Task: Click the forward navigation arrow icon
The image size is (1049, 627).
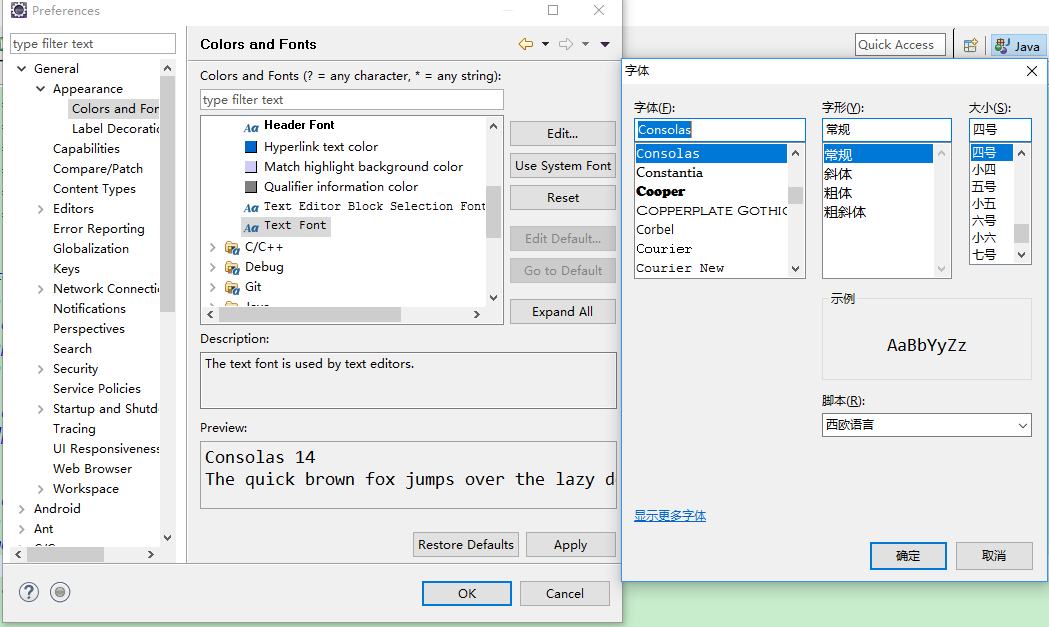Action: tap(566, 44)
